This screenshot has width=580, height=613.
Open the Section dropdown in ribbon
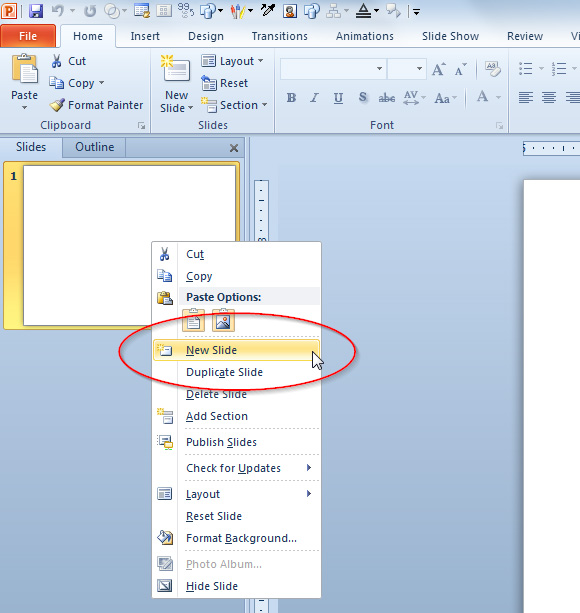(234, 105)
